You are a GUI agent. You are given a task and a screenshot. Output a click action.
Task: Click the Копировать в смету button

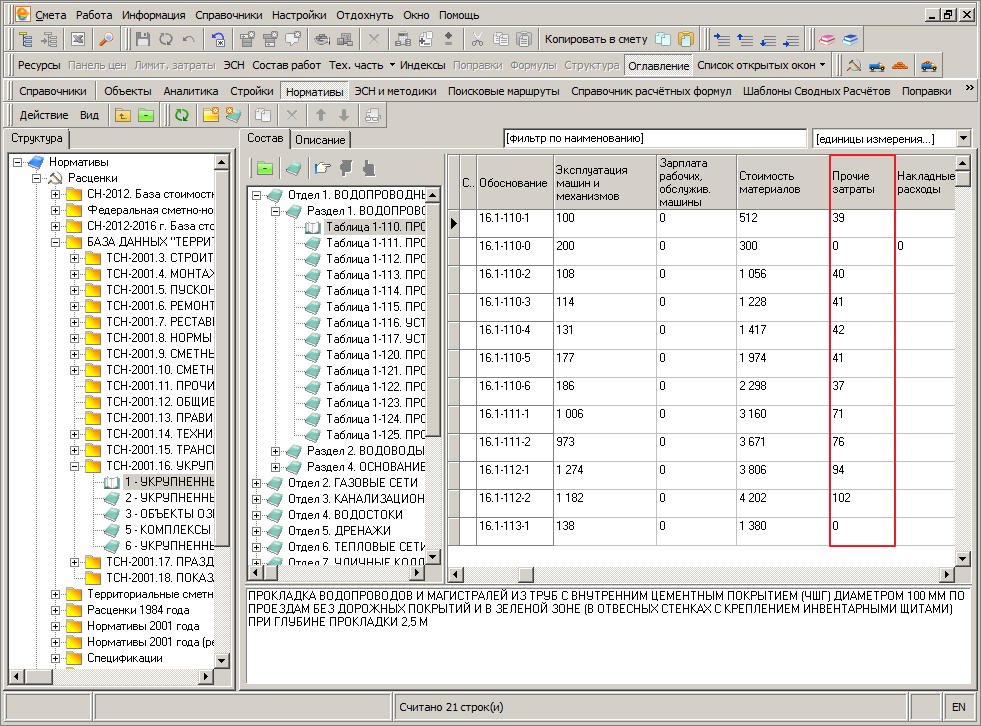point(596,39)
